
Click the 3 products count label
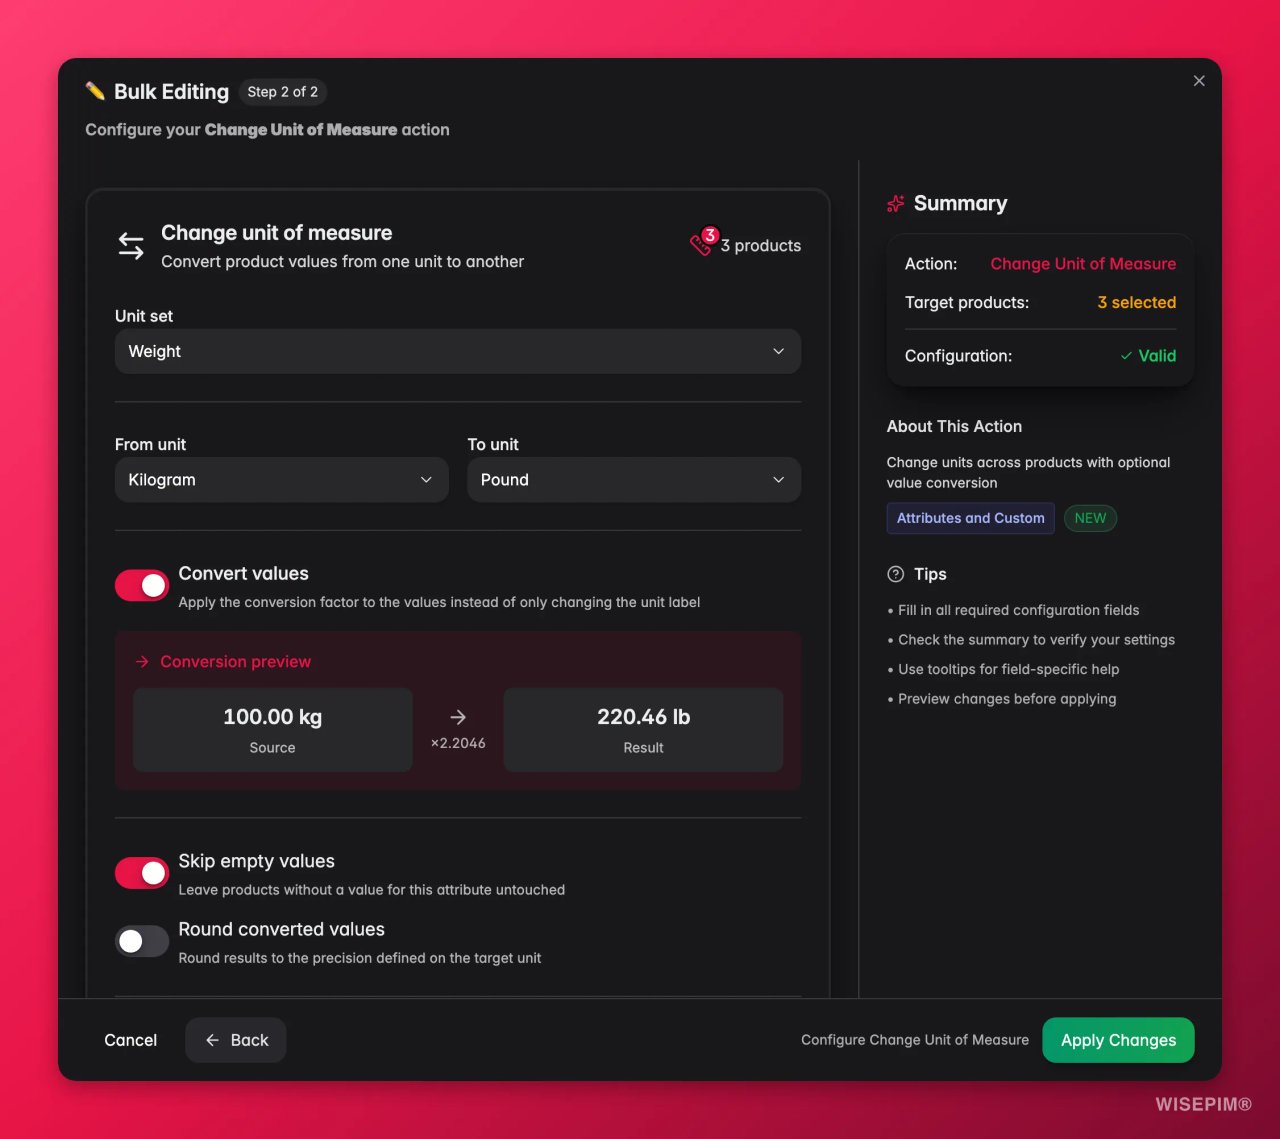pyautogui.click(x=761, y=246)
